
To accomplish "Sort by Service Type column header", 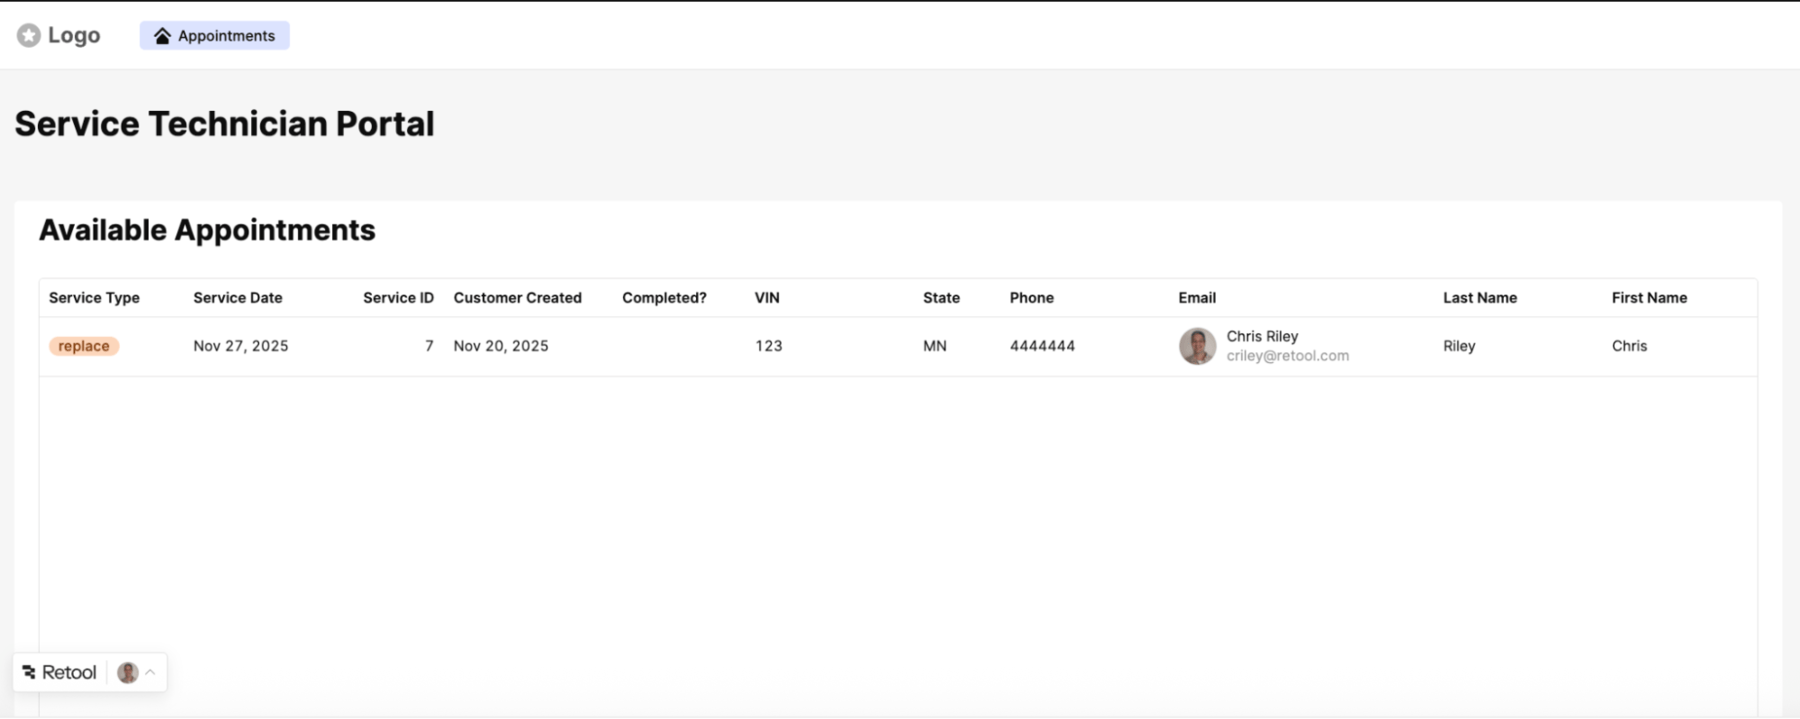I will [x=94, y=298].
